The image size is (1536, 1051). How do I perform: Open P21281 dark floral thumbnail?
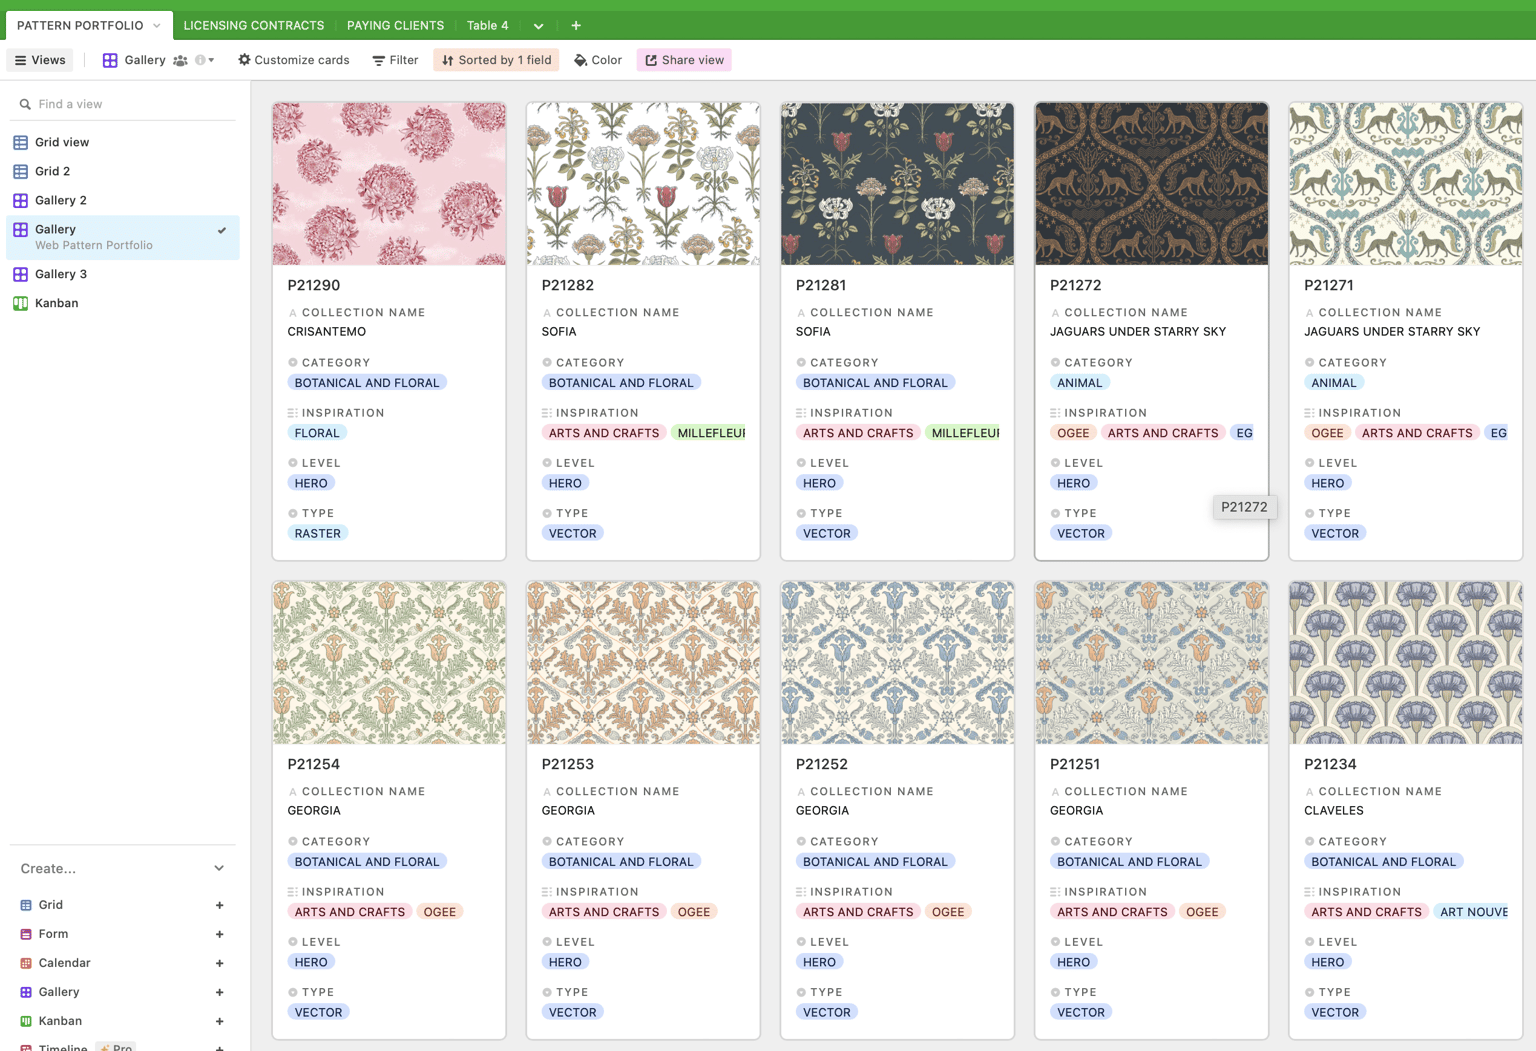point(897,183)
